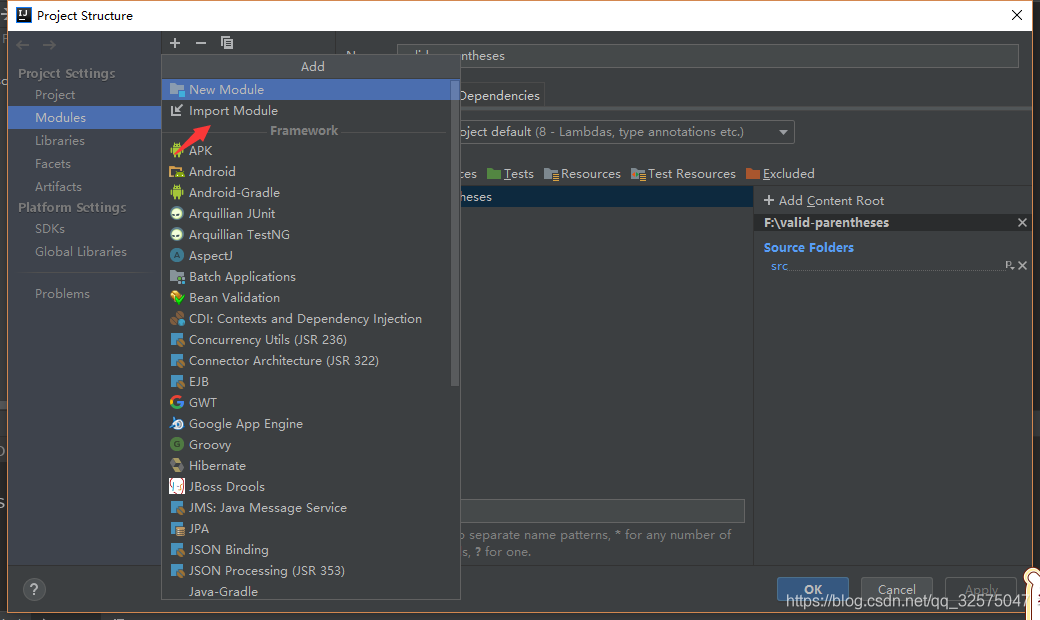The image size is (1040, 620).
Task: Close the Project Structure dialog
Action: click(1017, 15)
